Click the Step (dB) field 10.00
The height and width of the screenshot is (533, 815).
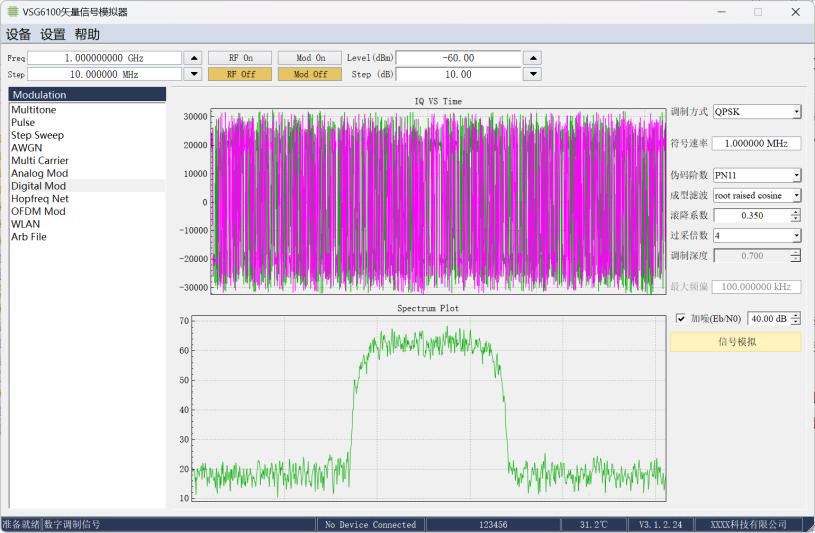click(x=458, y=74)
